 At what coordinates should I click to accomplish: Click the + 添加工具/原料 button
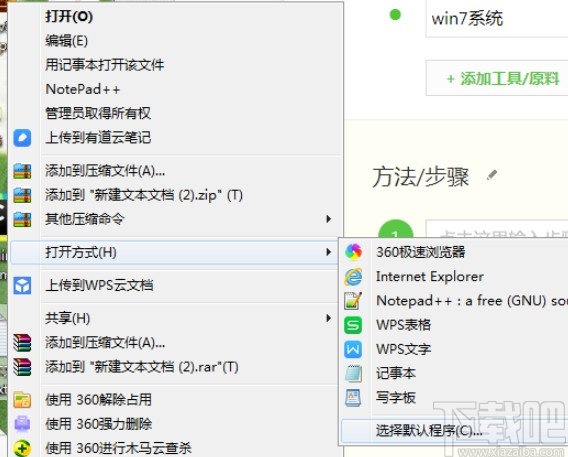click(x=497, y=78)
